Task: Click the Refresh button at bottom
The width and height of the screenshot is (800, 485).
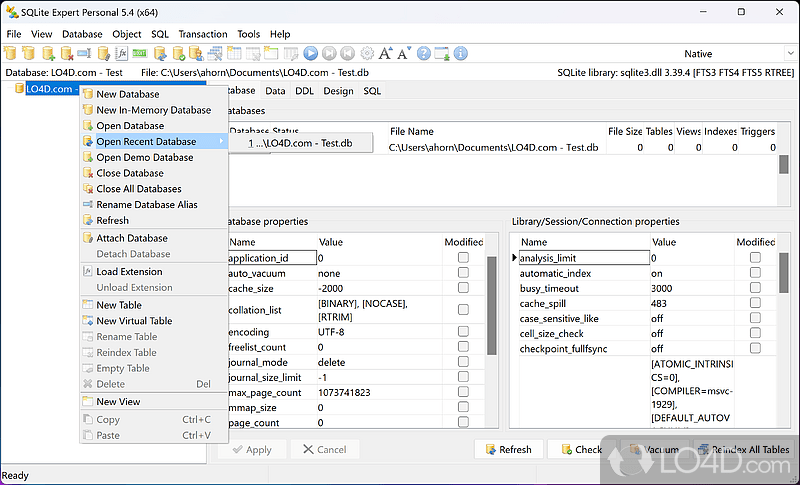Action: (x=509, y=449)
